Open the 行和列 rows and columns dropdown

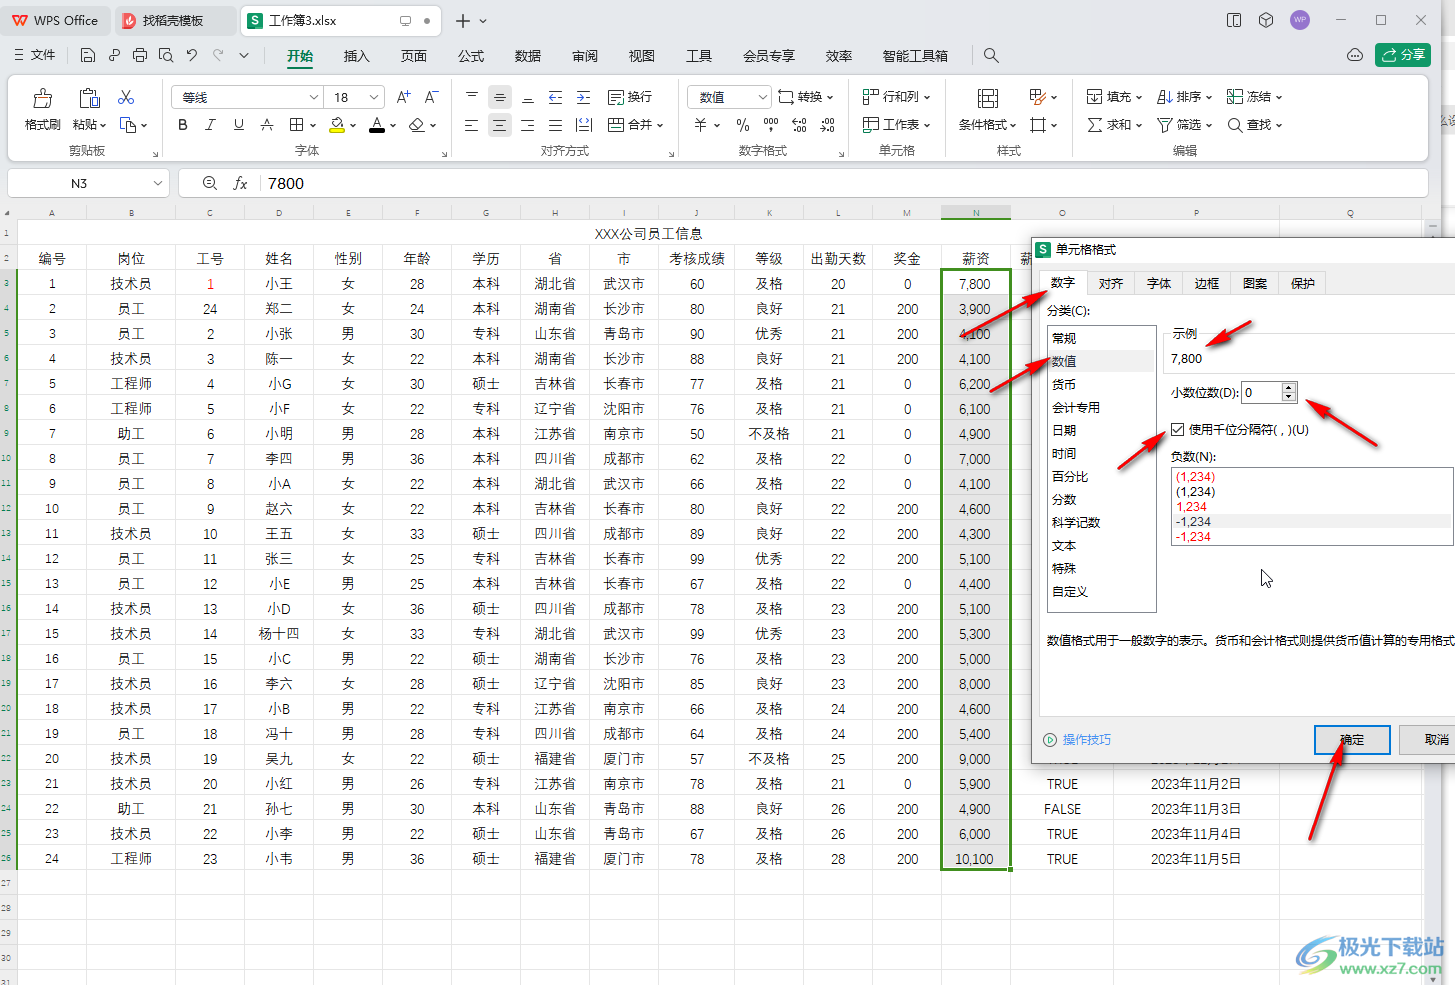click(897, 97)
